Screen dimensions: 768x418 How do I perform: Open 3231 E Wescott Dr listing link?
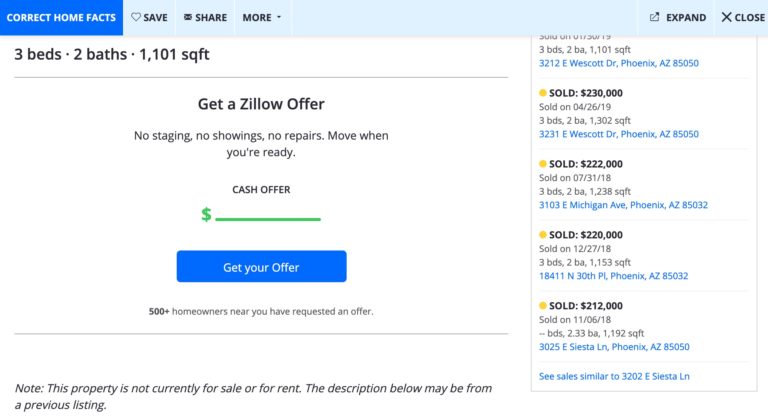tap(619, 134)
